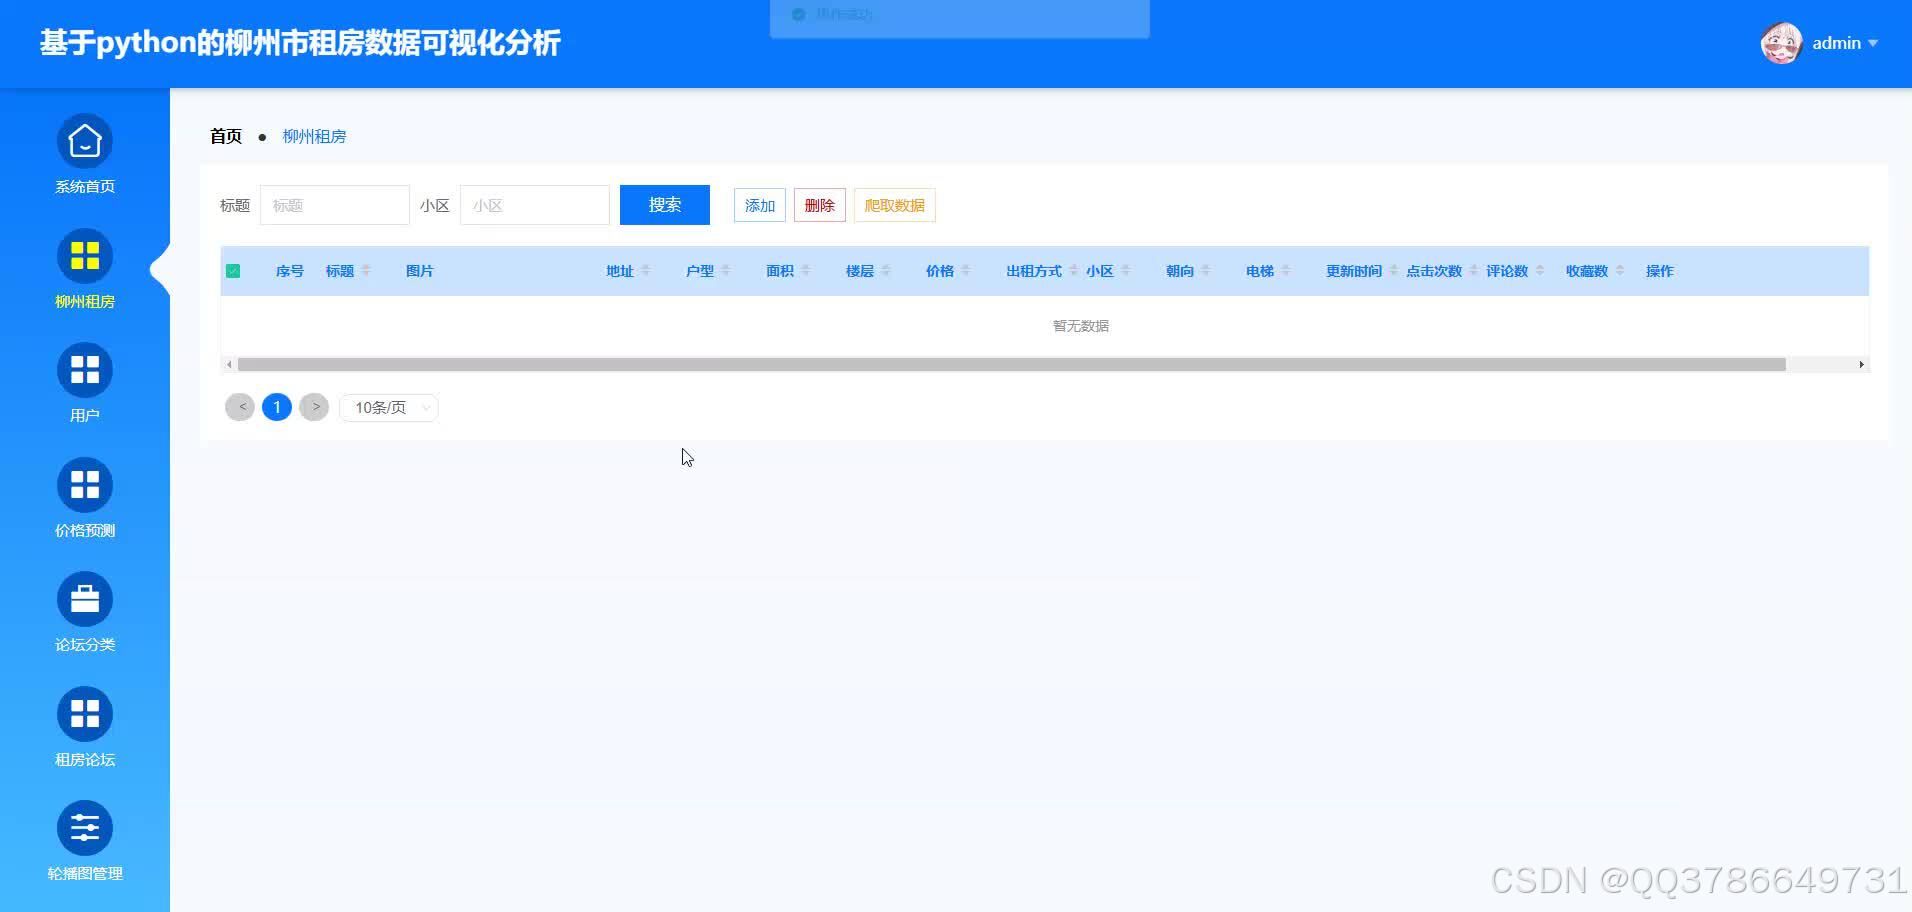Click the 搜索 search button
Image resolution: width=1912 pixels, height=912 pixels.
tap(664, 204)
